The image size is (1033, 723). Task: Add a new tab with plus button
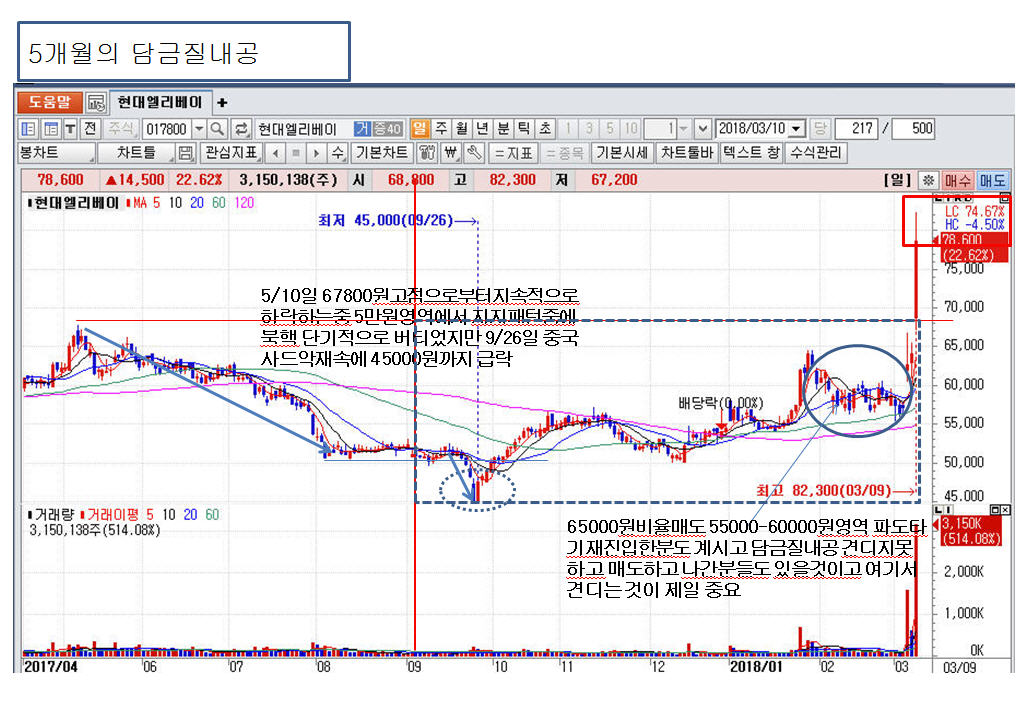[x=222, y=102]
